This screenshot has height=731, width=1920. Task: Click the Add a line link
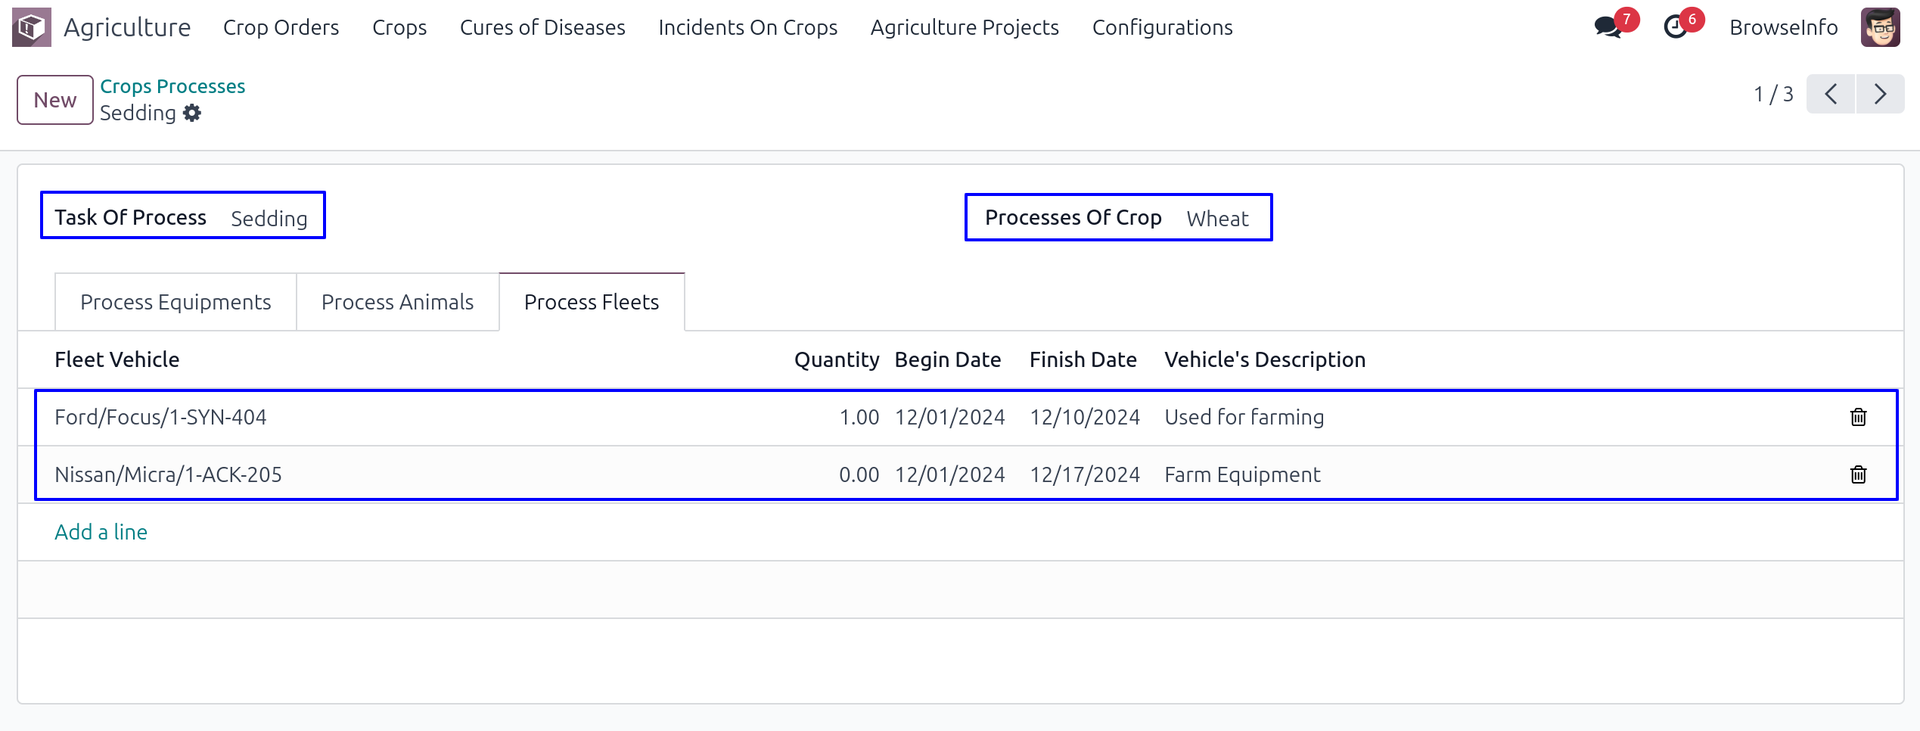click(101, 532)
